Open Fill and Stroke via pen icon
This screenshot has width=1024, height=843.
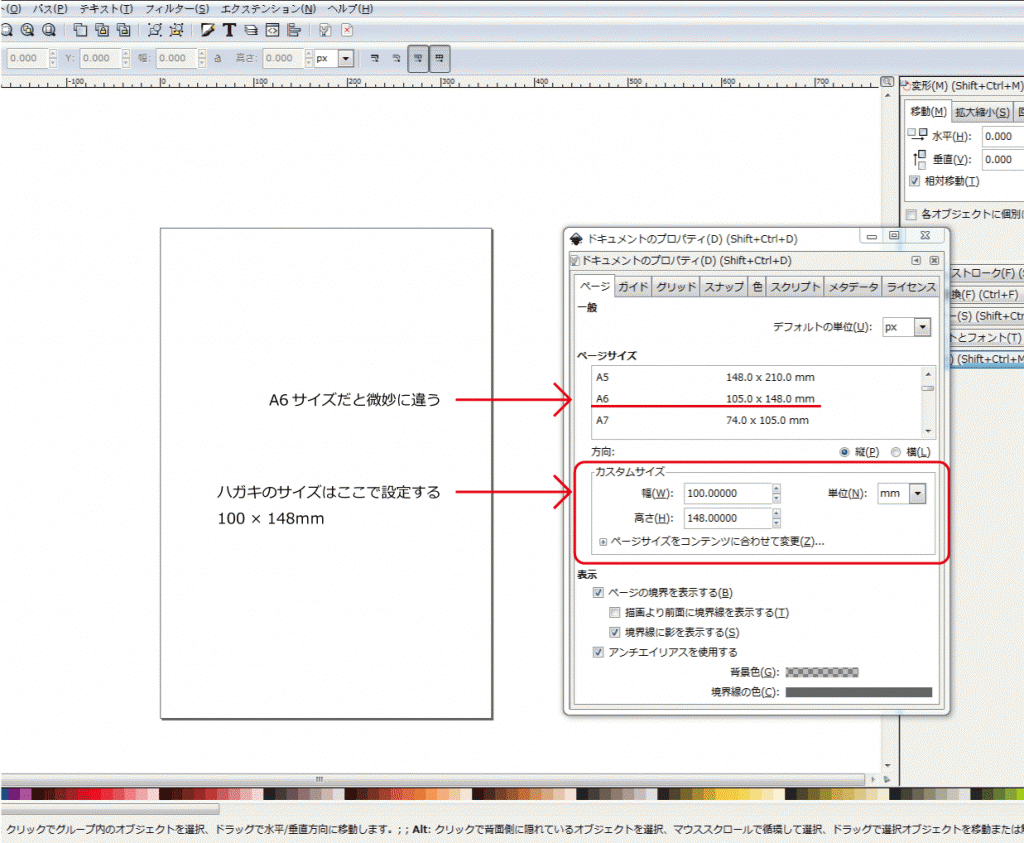(208, 30)
